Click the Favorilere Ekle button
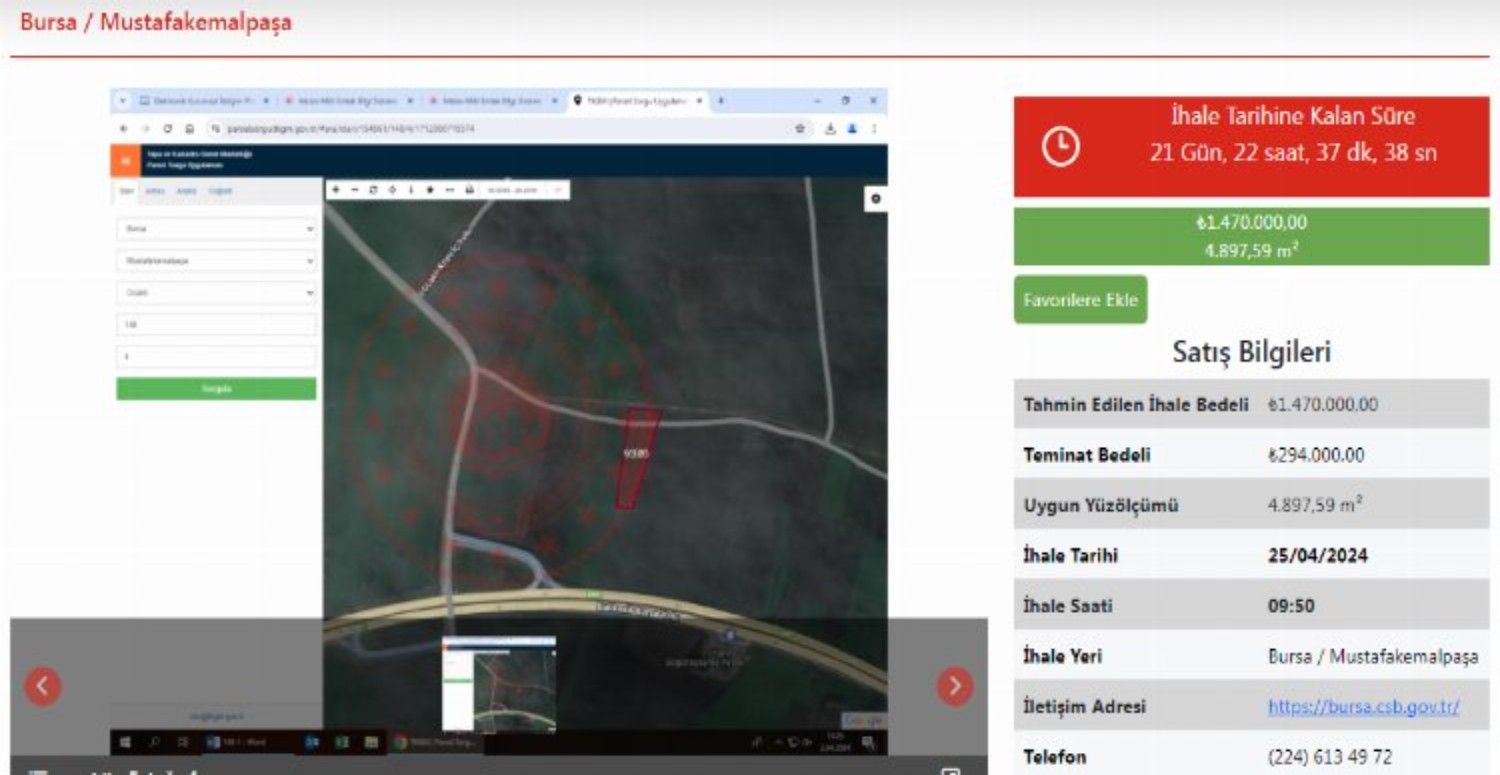The width and height of the screenshot is (1500, 775). [x=1080, y=300]
